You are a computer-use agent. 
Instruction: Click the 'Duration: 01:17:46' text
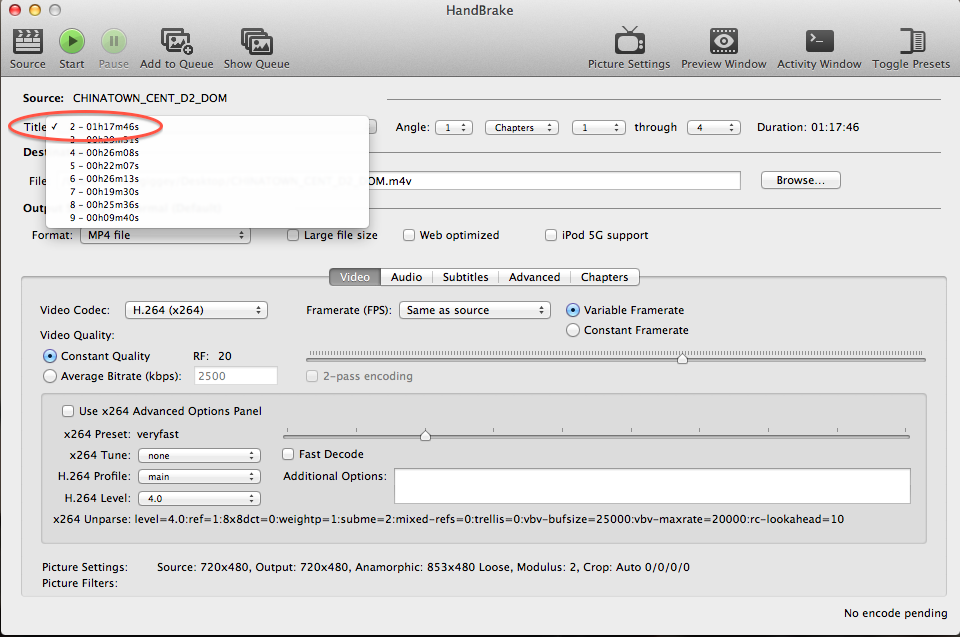click(808, 127)
